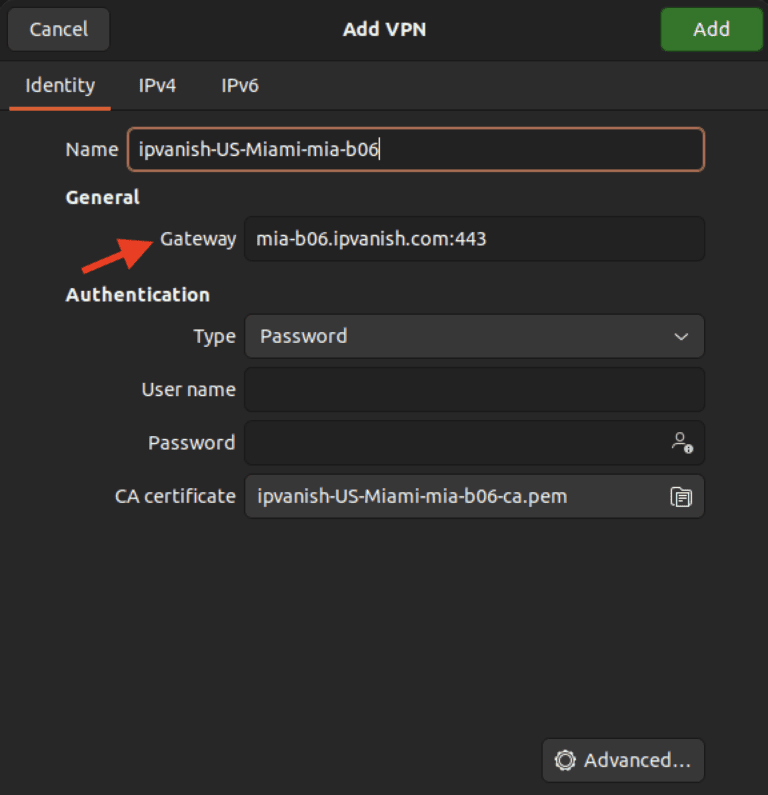Click the chevron arrow in Type combo box
The image size is (768, 795).
pos(681,337)
